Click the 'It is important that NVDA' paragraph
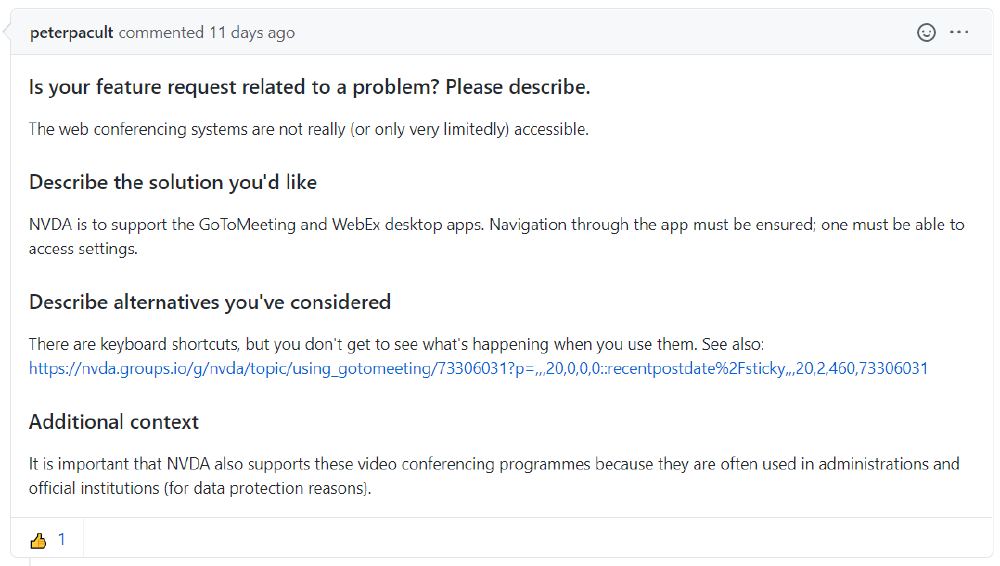 494,476
